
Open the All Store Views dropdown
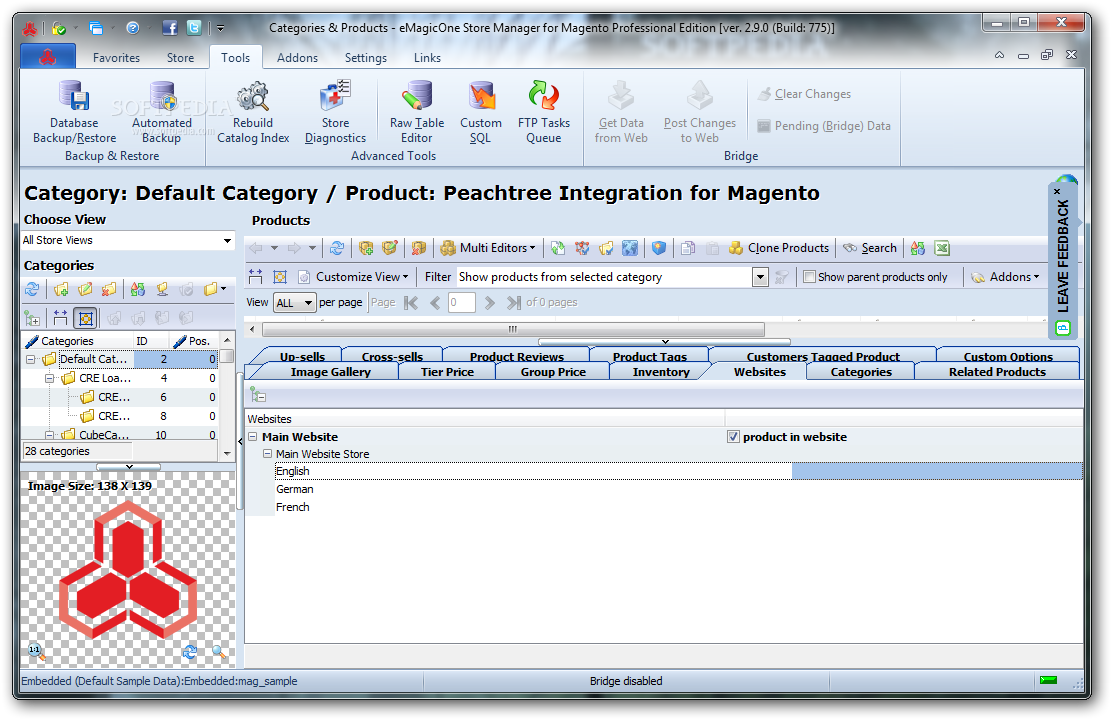[227, 240]
